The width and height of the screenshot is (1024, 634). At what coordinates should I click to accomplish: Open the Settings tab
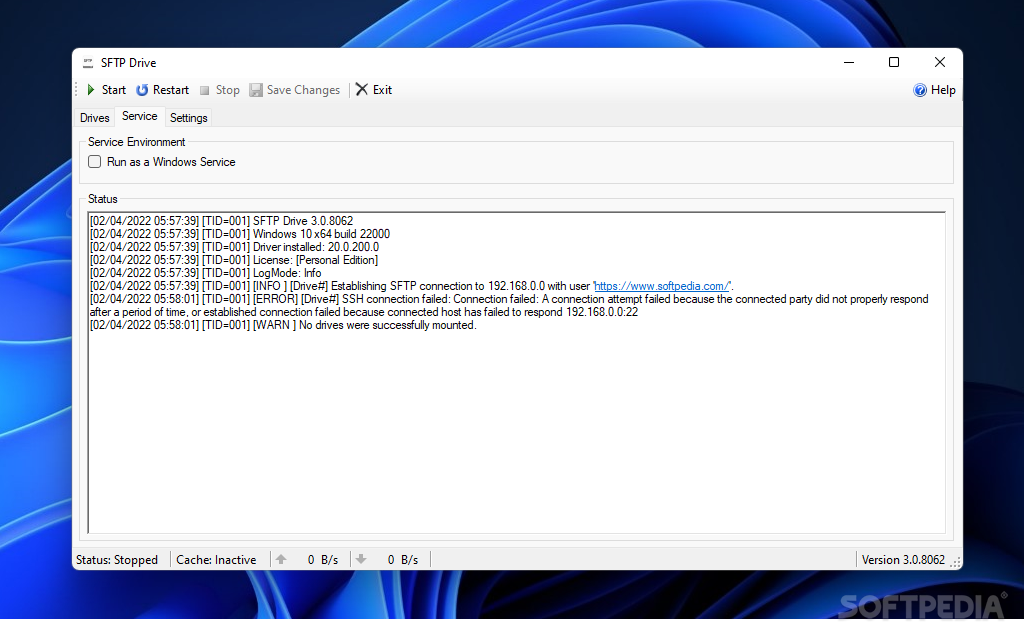[x=189, y=118]
